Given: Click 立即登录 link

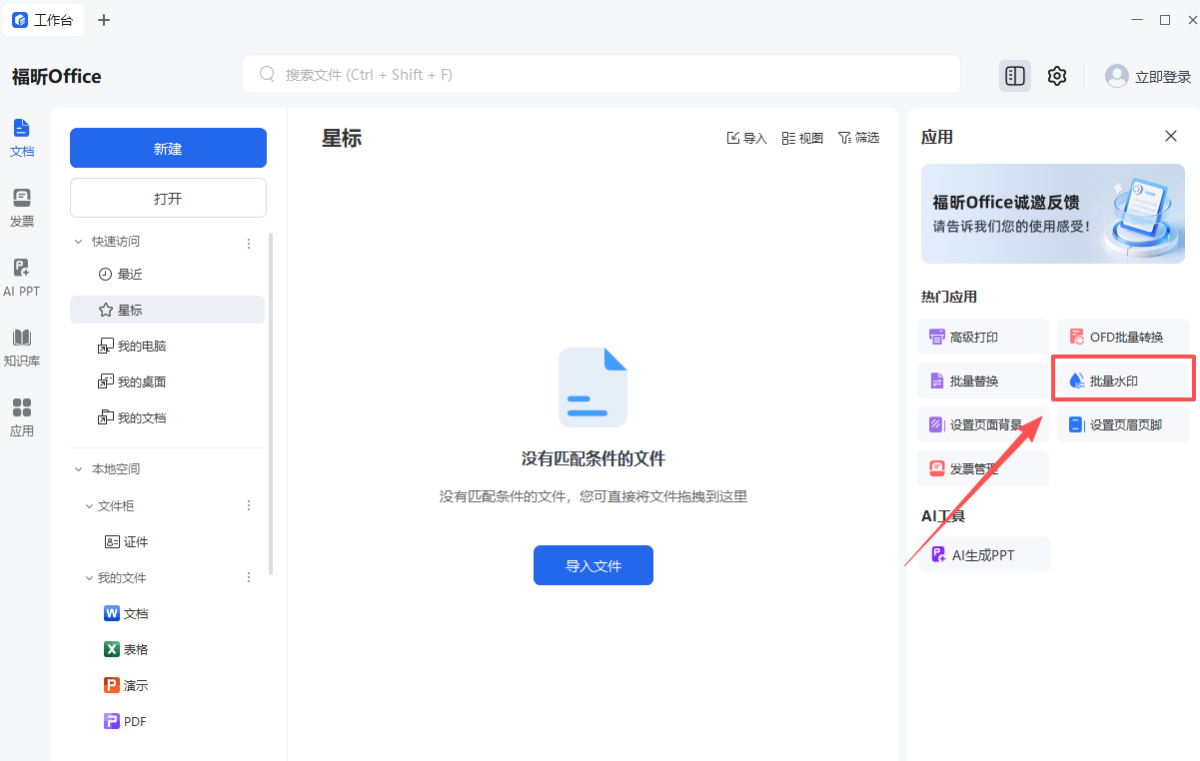Looking at the screenshot, I should 1163,77.
